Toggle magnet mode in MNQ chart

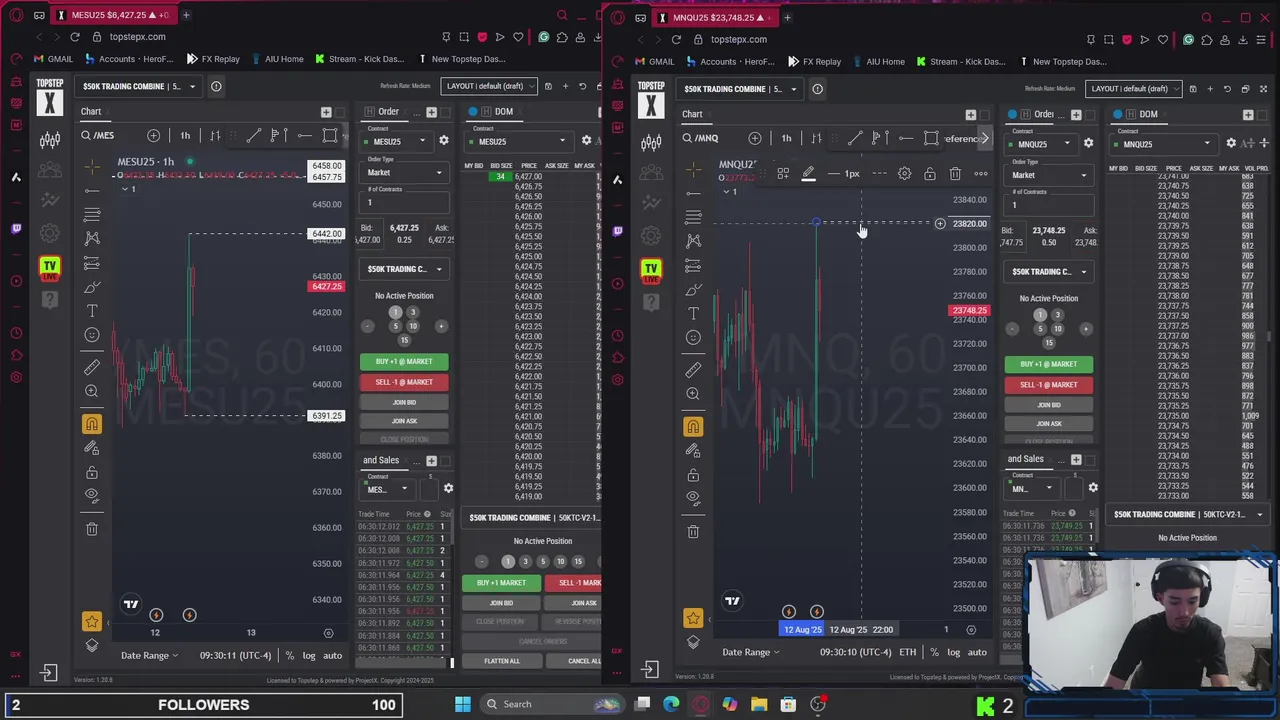[x=693, y=427]
